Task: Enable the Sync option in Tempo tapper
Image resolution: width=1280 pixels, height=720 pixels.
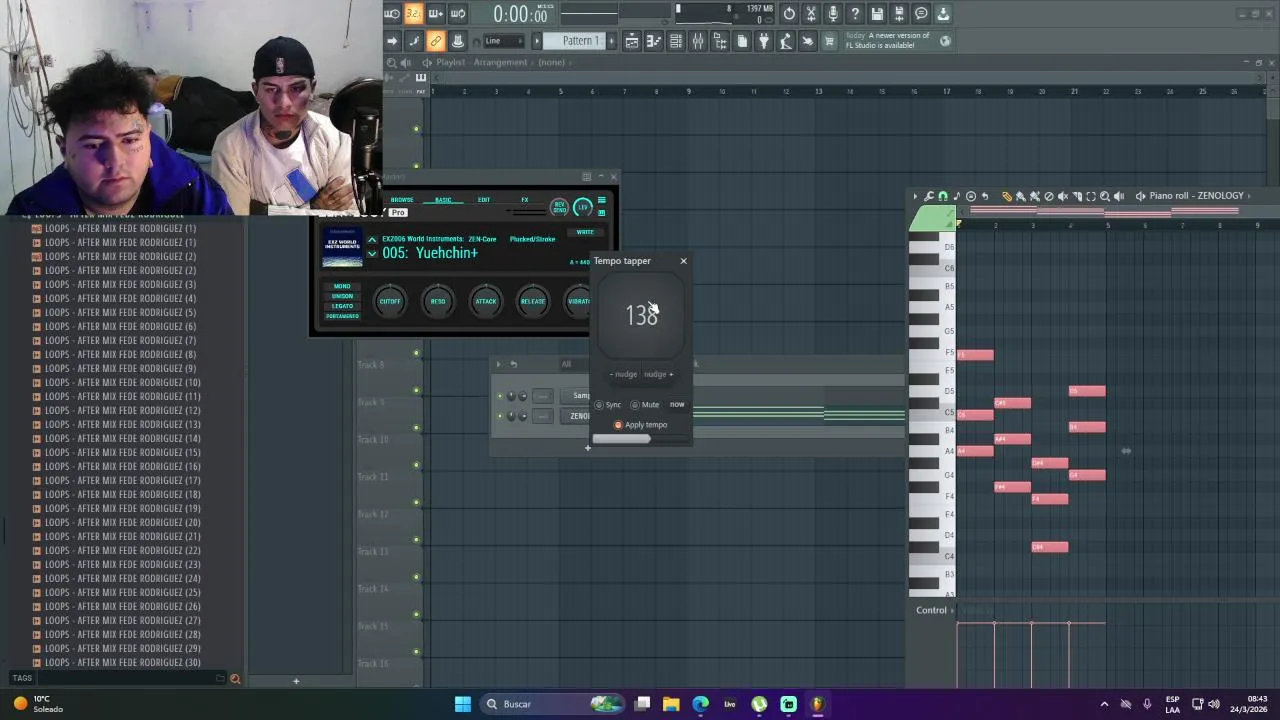Action: (608, 405)
